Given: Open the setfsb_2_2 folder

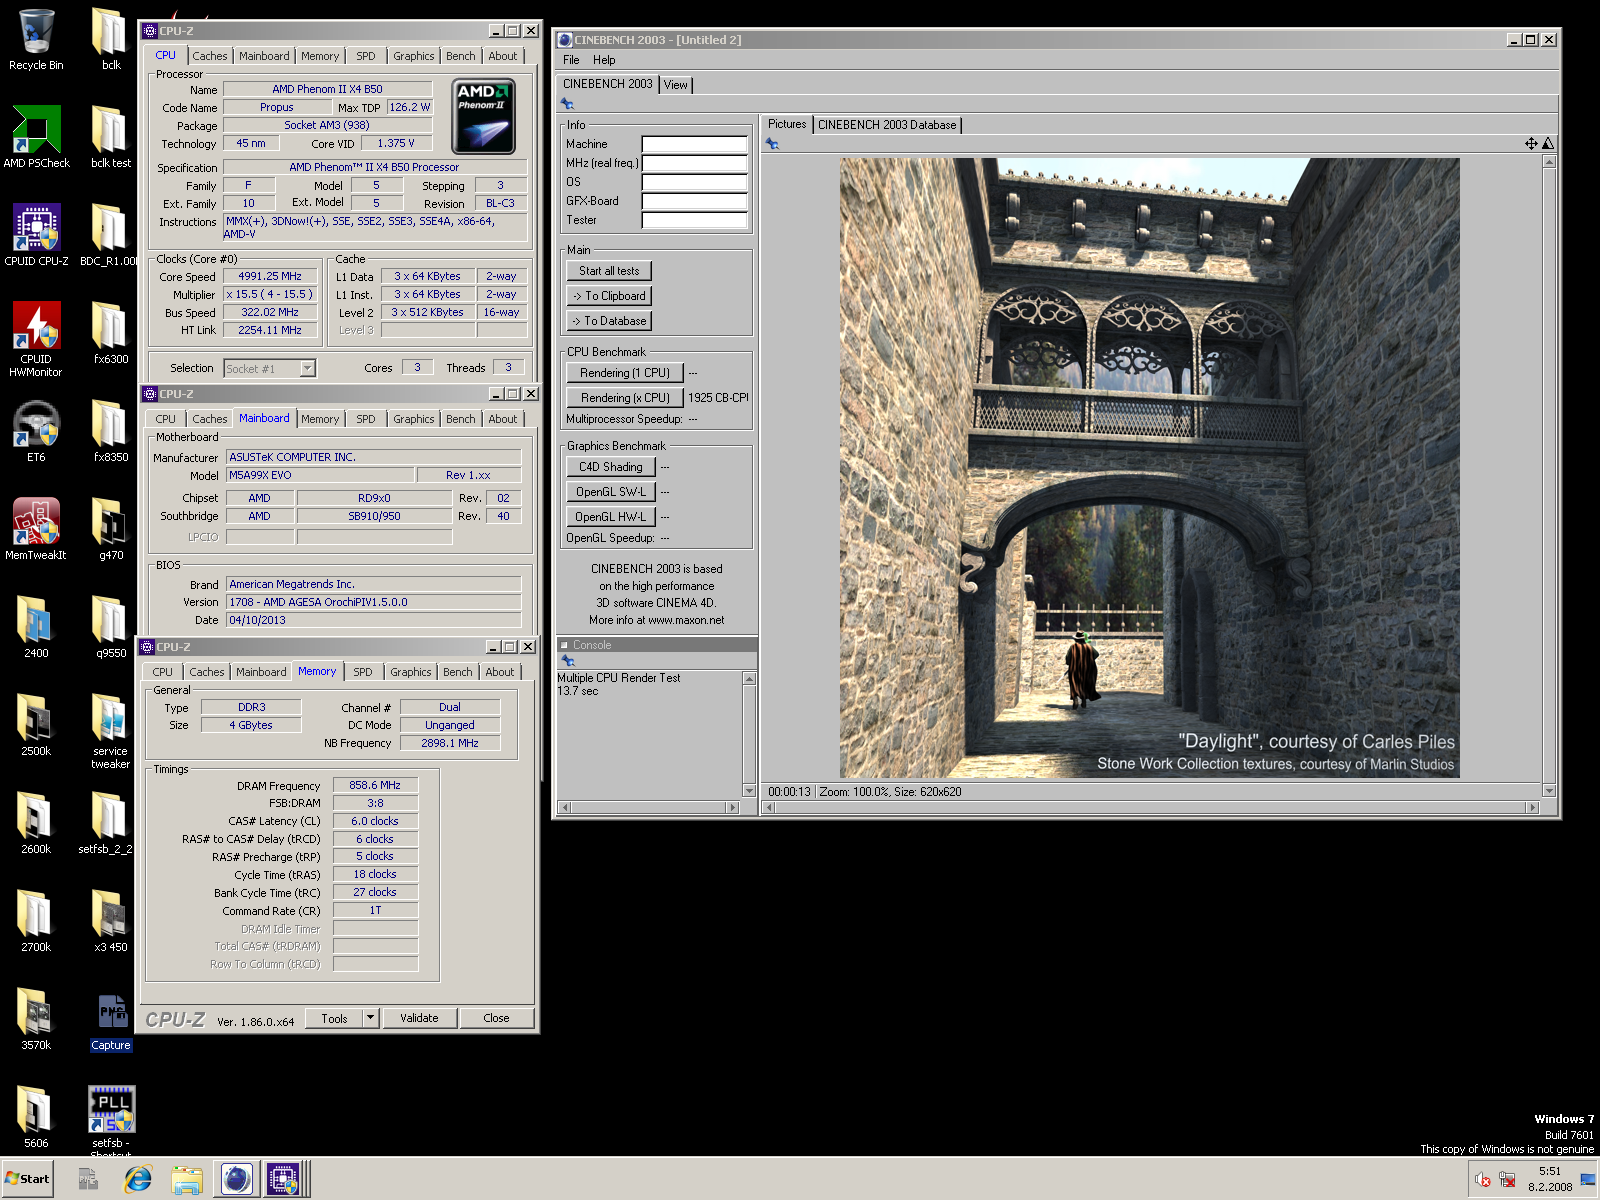Looking at the screenshot, I should 106,824.
